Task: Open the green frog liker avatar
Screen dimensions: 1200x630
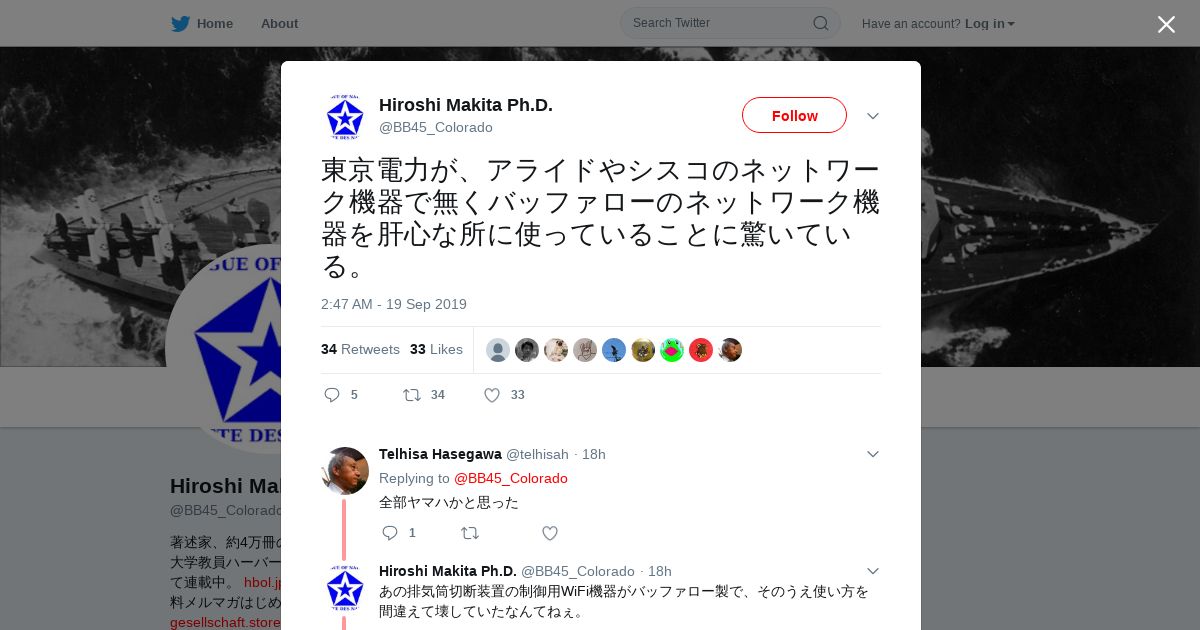Action: pyautogui.click(x=672, y=350)
